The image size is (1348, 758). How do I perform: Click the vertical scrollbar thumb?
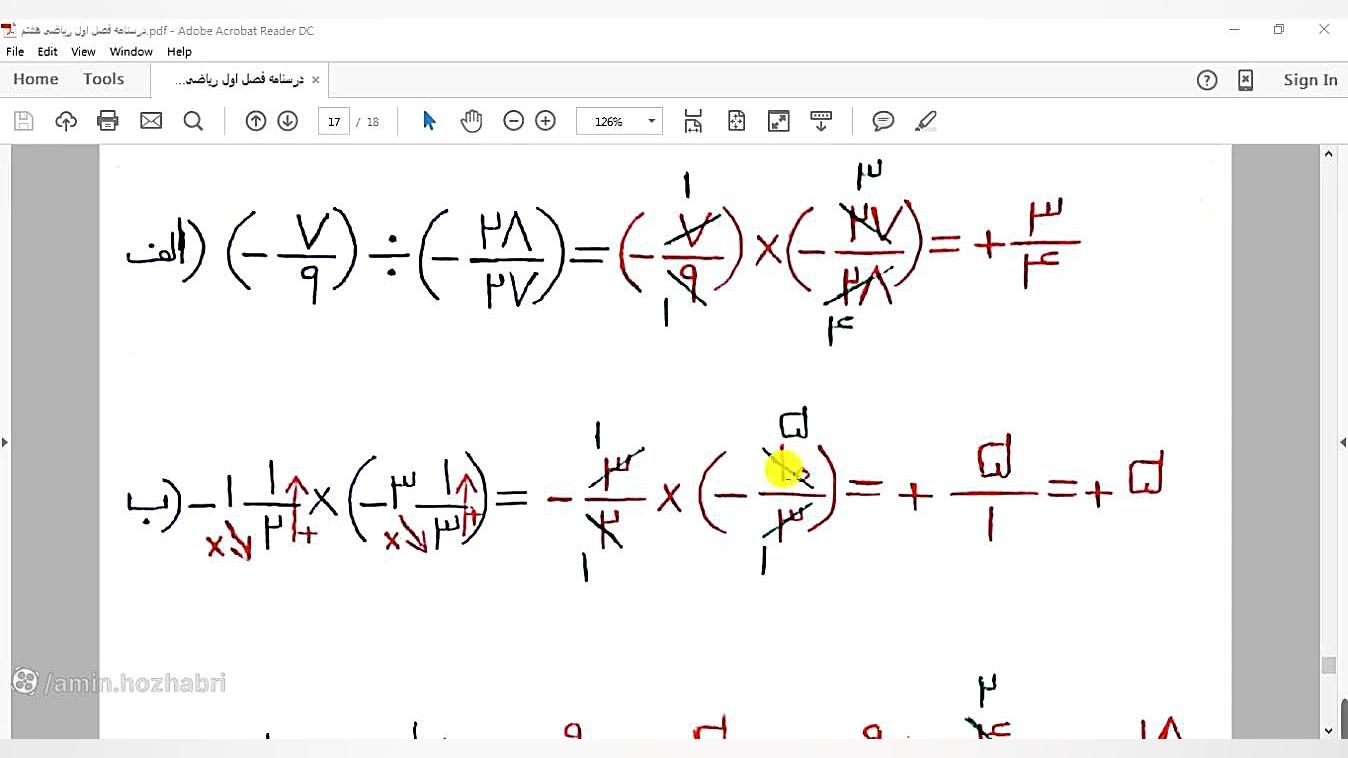(1328, 665)
